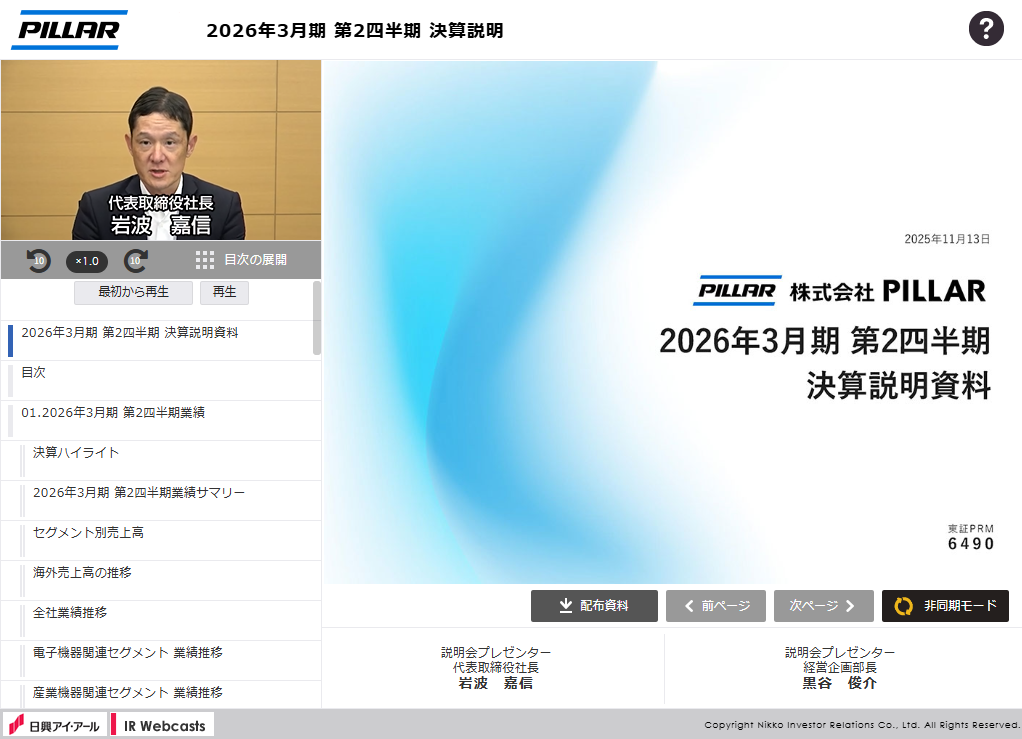Skip the video forward 10 seconds
The height and width of the screenshot is (739, 1022).
coord(136,261)
